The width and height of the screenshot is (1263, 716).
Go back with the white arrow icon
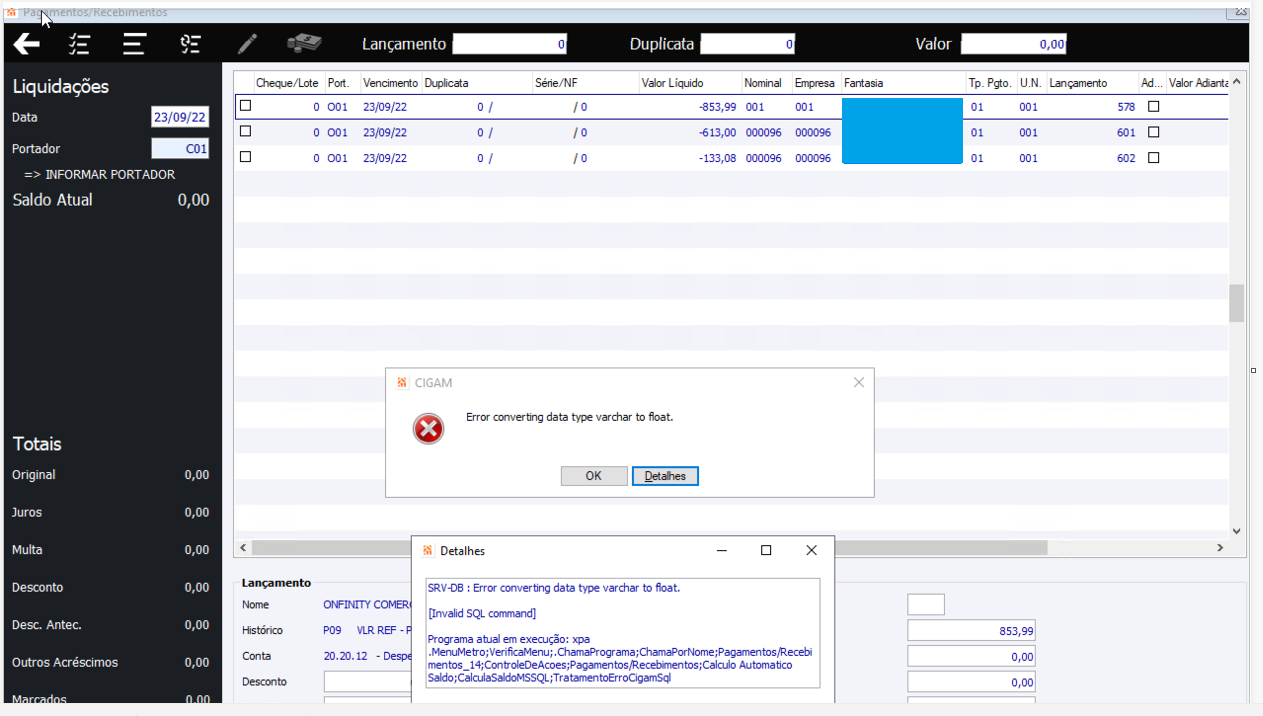tap(26, 44)
